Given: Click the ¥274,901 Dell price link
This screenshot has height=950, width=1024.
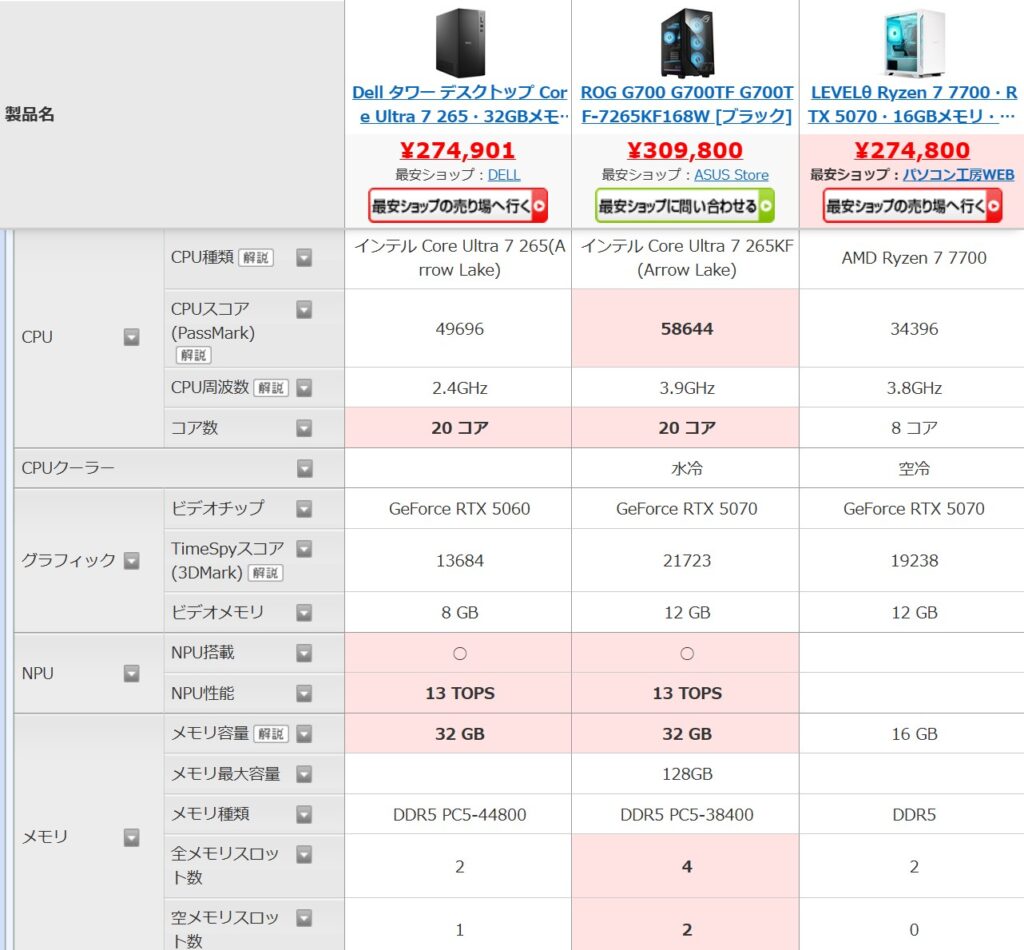Looking at the screenshot, I should point(458,149).
